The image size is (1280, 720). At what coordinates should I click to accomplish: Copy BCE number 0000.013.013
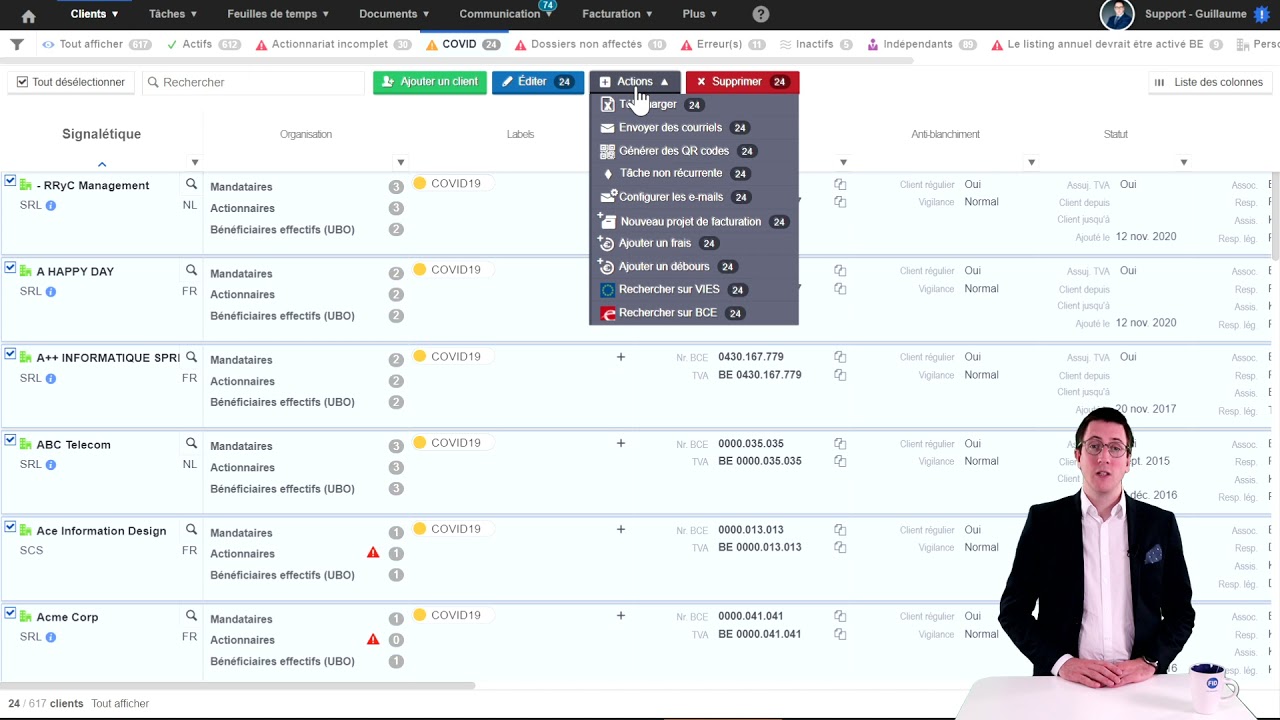(840, 530)
